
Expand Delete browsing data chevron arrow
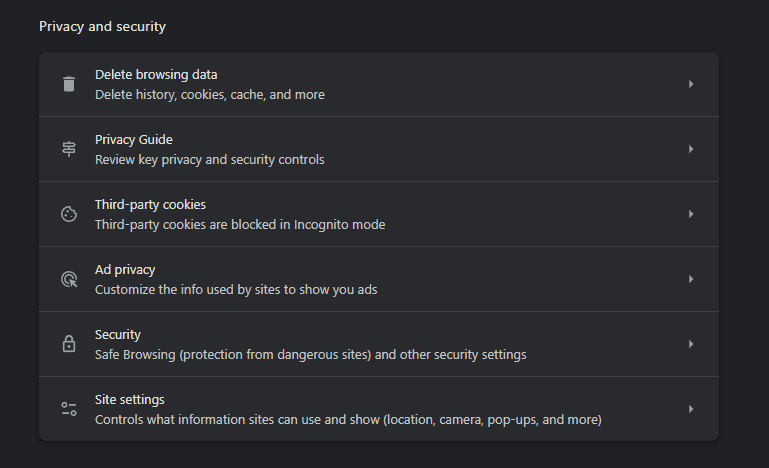tap(691, 84)
